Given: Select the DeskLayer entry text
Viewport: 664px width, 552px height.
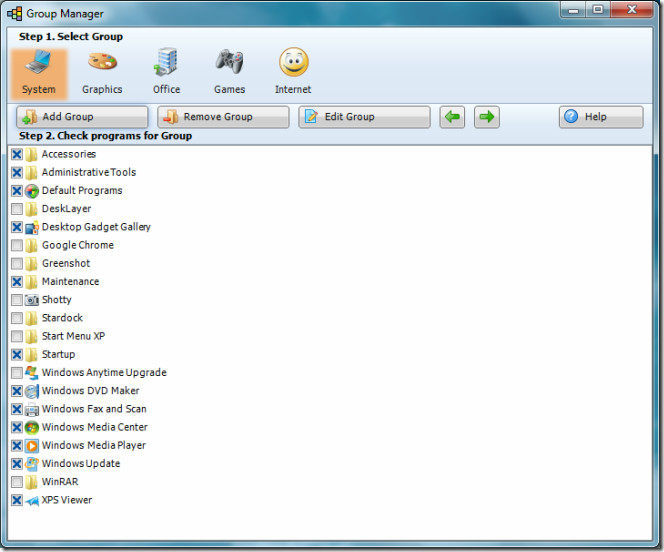Looking at the screenshot, I should [66, 209].
